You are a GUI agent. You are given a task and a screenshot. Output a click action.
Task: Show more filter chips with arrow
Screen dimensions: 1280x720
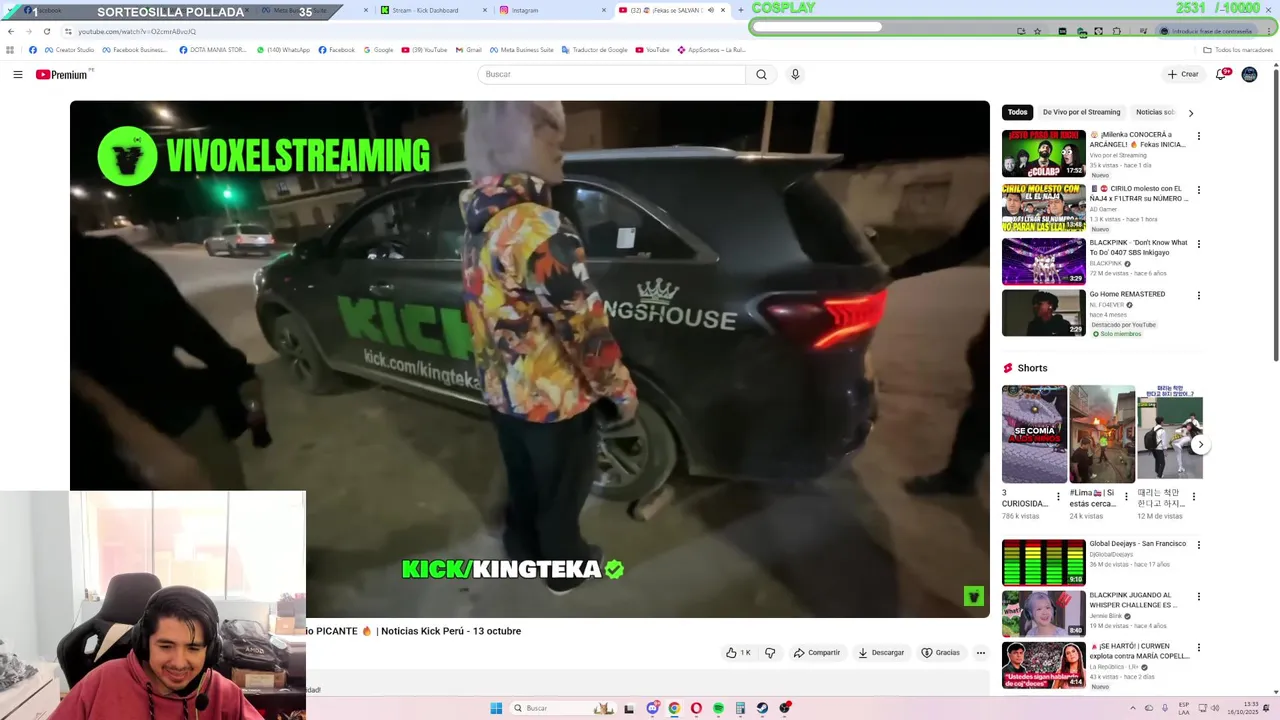(1191, 113)
